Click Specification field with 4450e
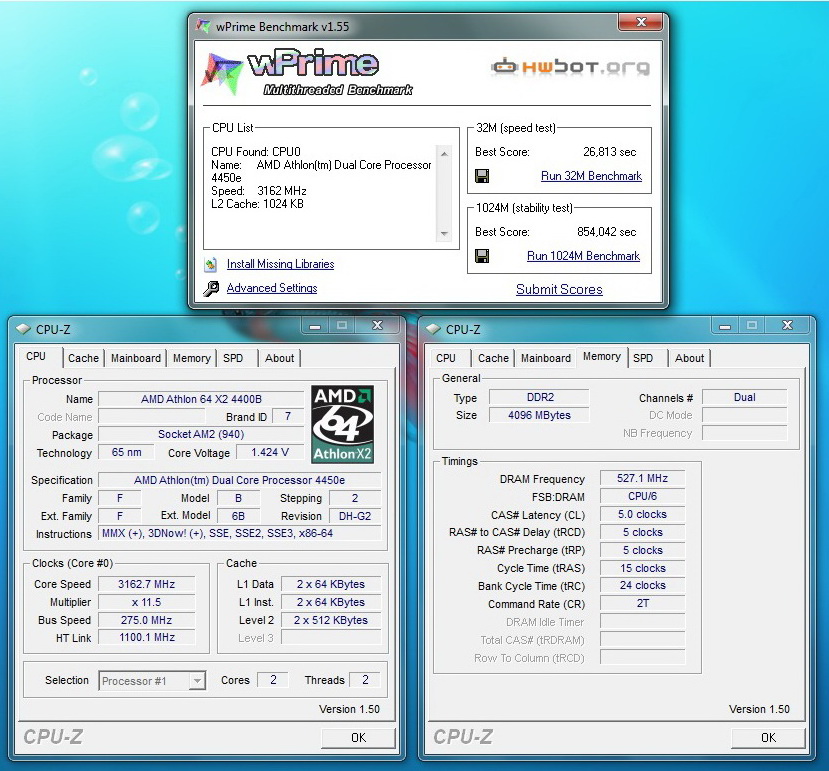Screen dimensions: 829x771 pos(240,480)
